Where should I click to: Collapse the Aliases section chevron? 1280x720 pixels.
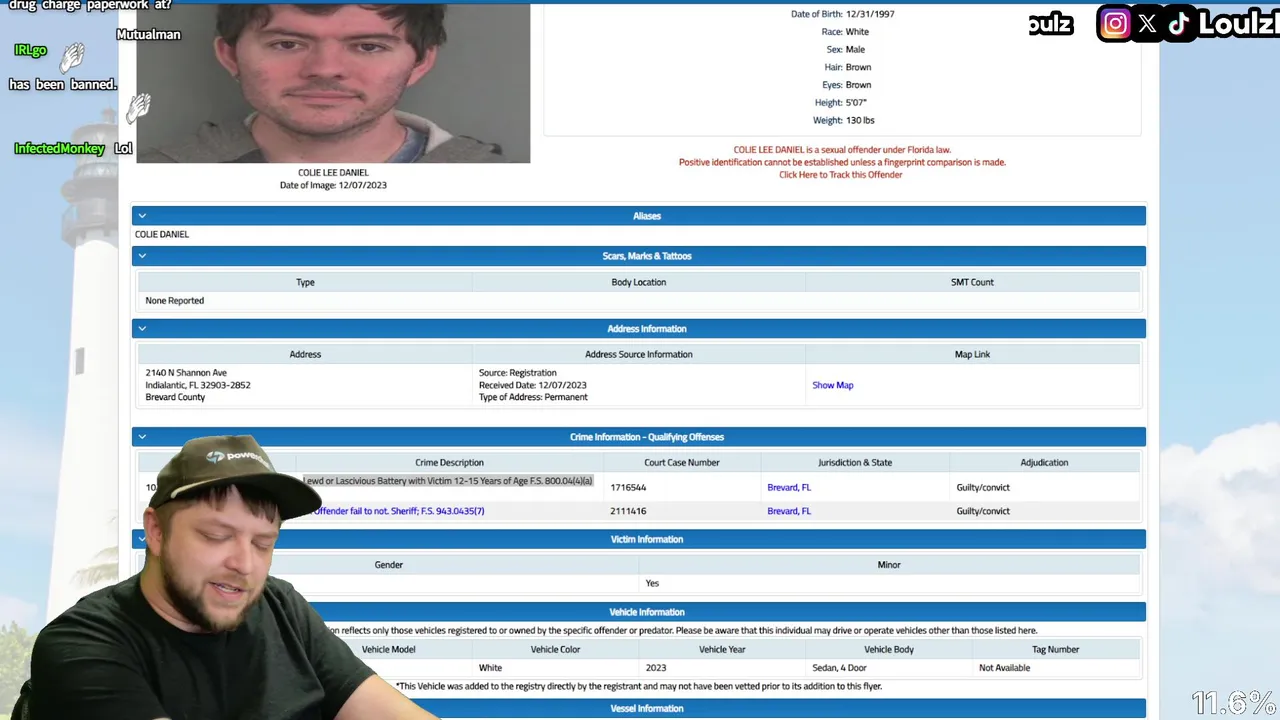tap(142, 216)
